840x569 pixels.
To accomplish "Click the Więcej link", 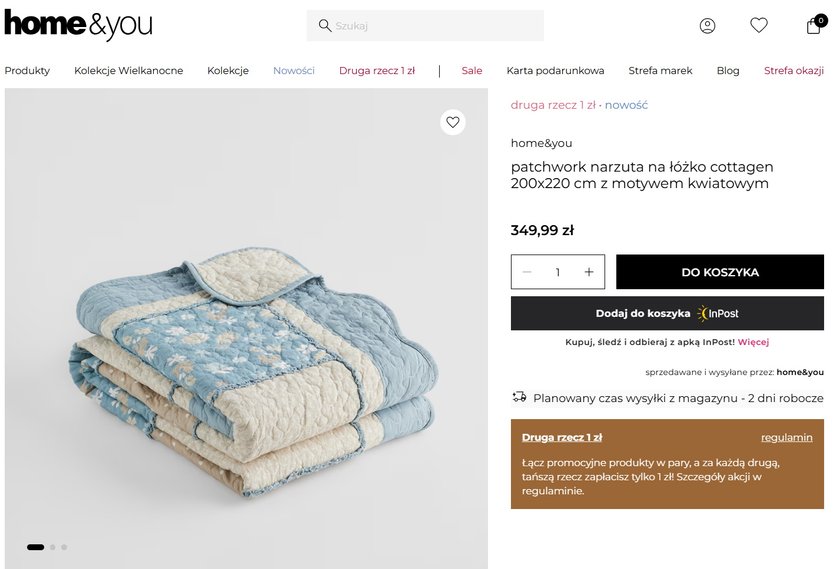I will pos(753,342).
